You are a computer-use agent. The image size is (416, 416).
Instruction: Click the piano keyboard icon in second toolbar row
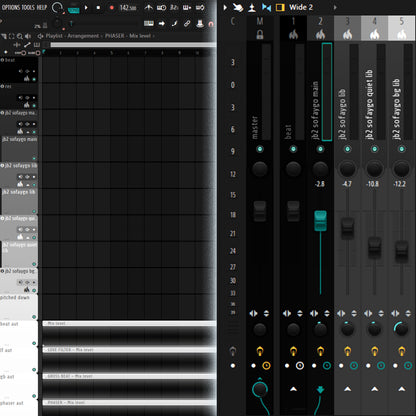pyautogui.click(x=149, y=23)
